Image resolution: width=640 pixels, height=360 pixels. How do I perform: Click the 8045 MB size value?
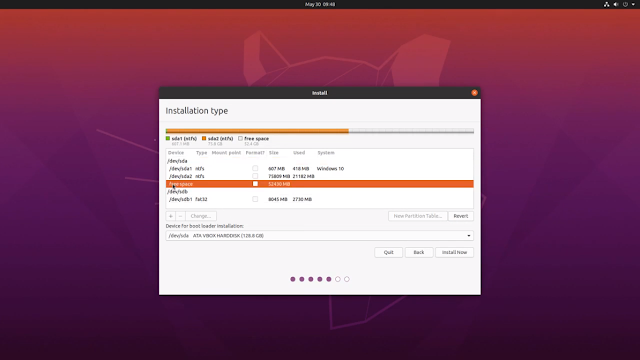(x=278, y=199)
